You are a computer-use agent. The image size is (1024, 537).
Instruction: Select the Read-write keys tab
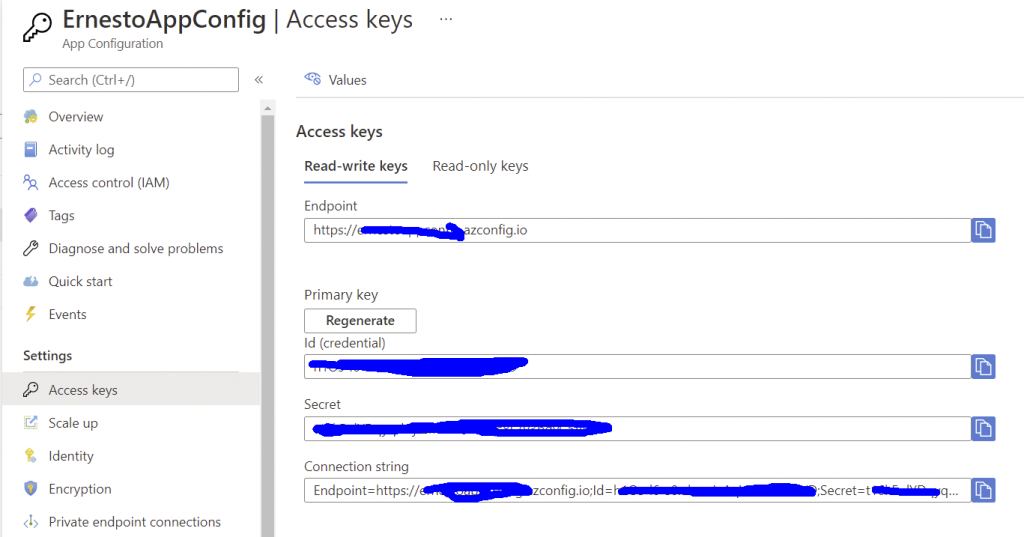[x=356, y=167]
